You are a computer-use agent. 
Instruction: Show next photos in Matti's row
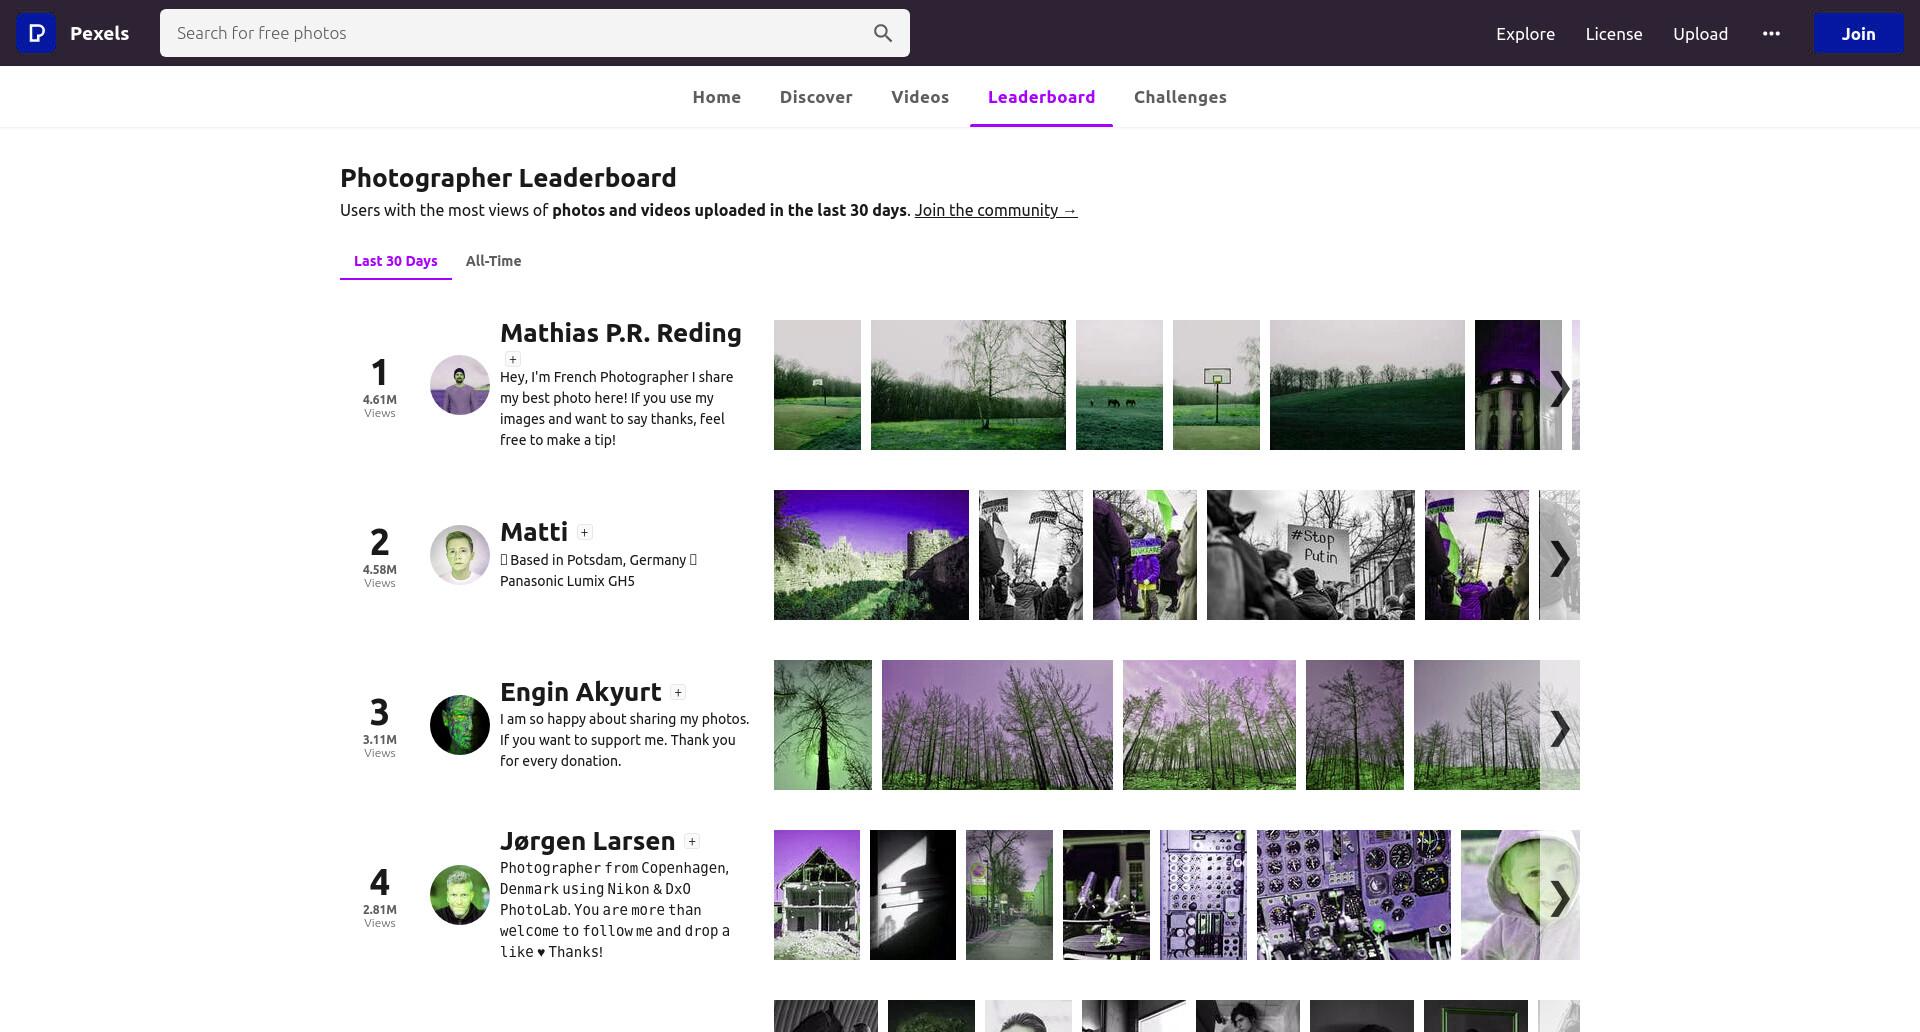(1560, 558)
